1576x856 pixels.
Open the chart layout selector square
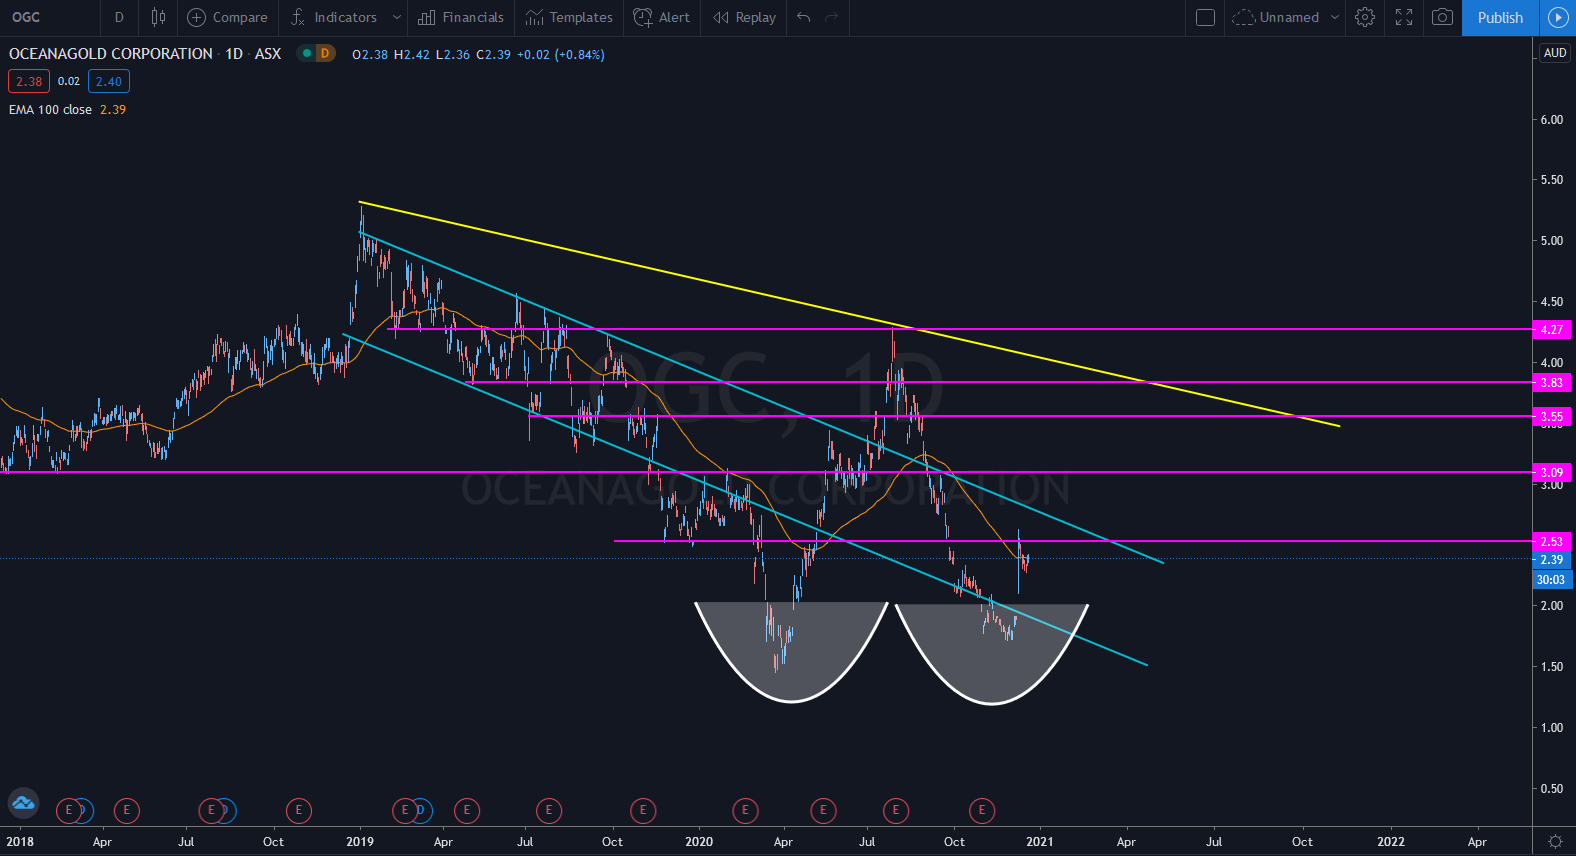(x=1205, y=17)
